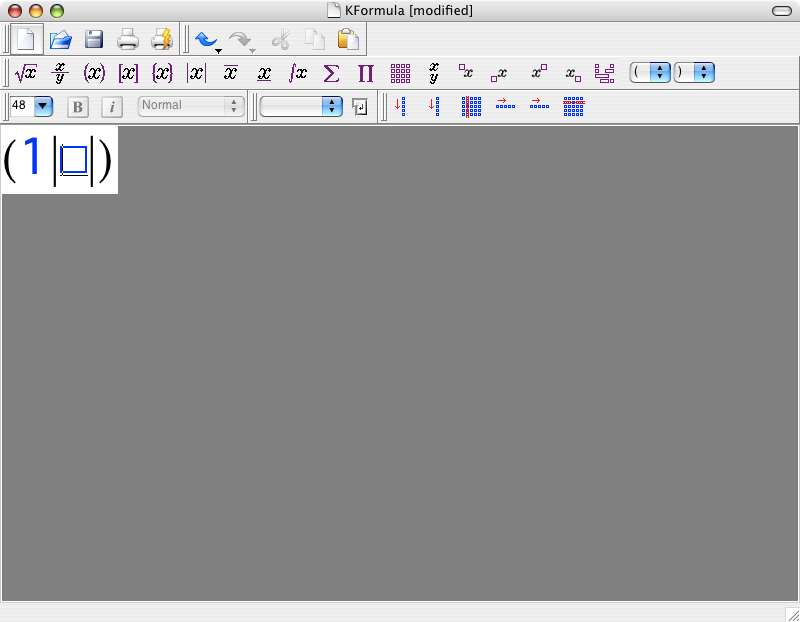Add an upper right index
The image size is (800, 622).
539,72
